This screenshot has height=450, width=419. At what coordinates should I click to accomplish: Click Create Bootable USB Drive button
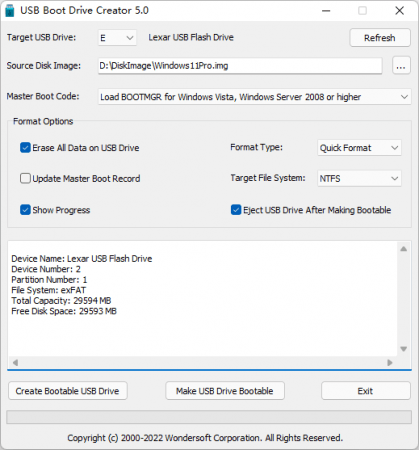click(68, 391)
